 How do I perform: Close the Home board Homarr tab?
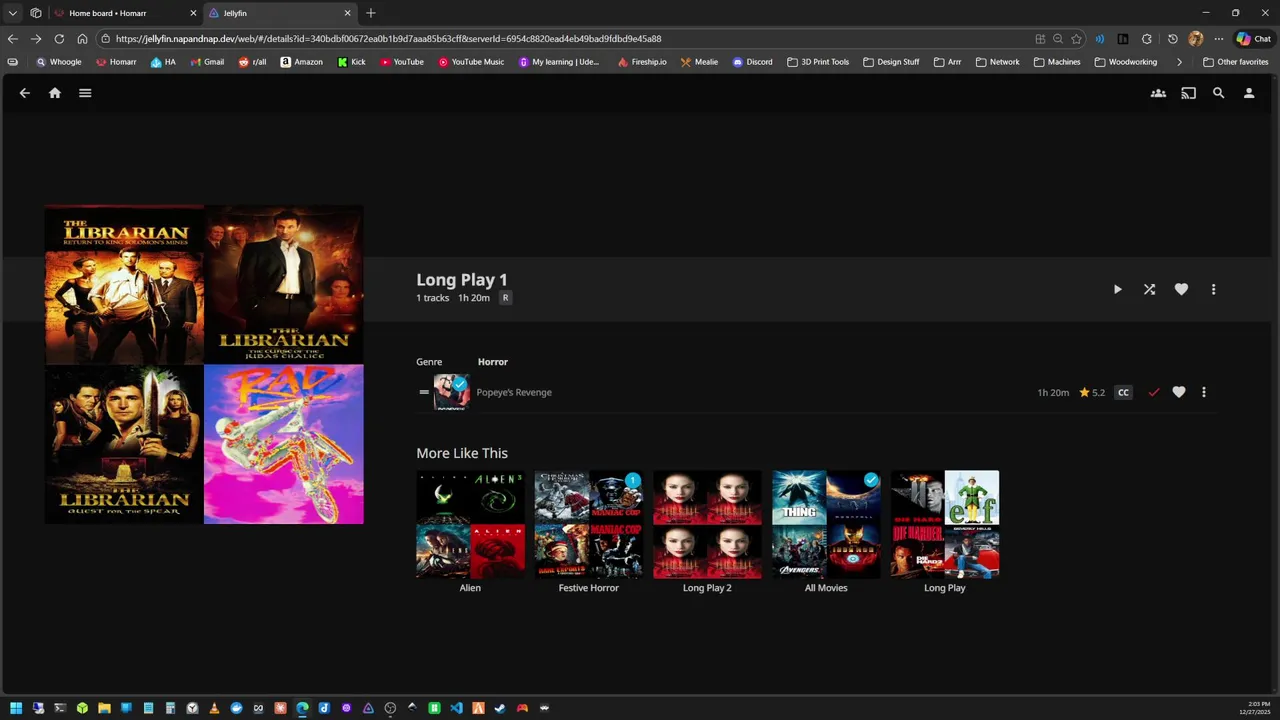pos(193,13)
